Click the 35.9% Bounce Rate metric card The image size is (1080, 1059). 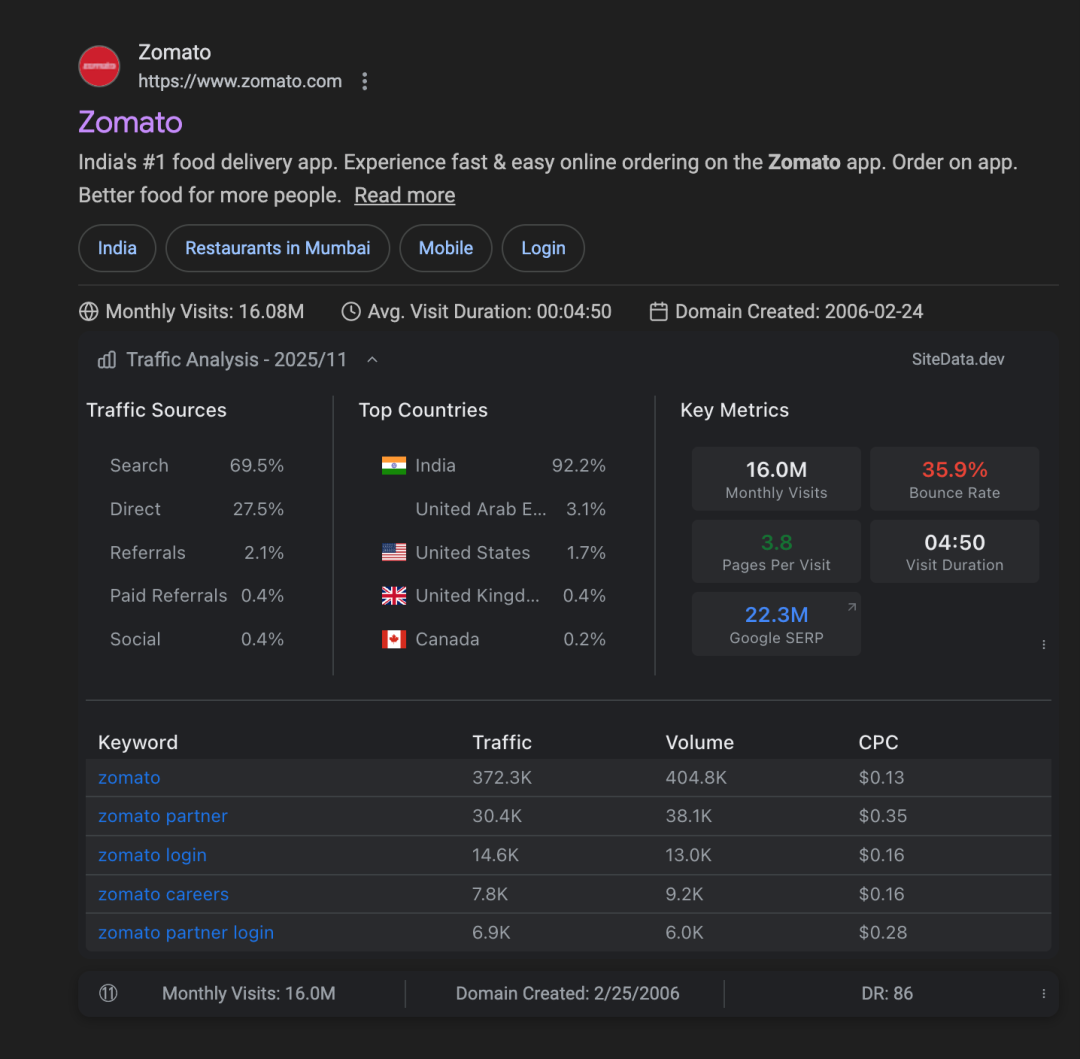[x=955, y=479]
